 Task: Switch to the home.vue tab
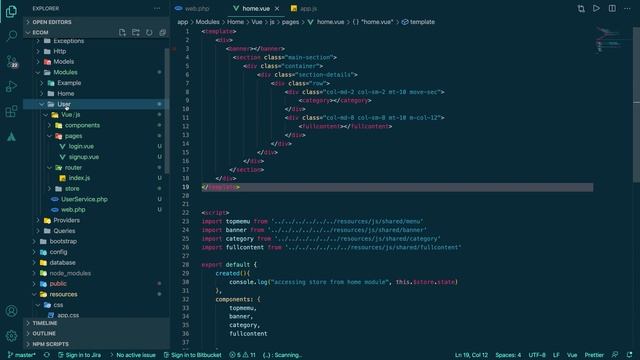coord(256,9)
